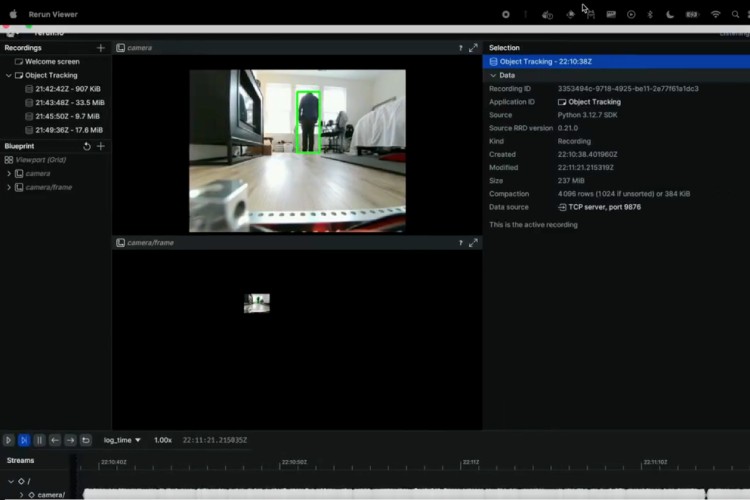Viewport: 750px width, 500px height.
Task: Click the 22:10:50Z marker on timeline
Action: pos(294,462)
